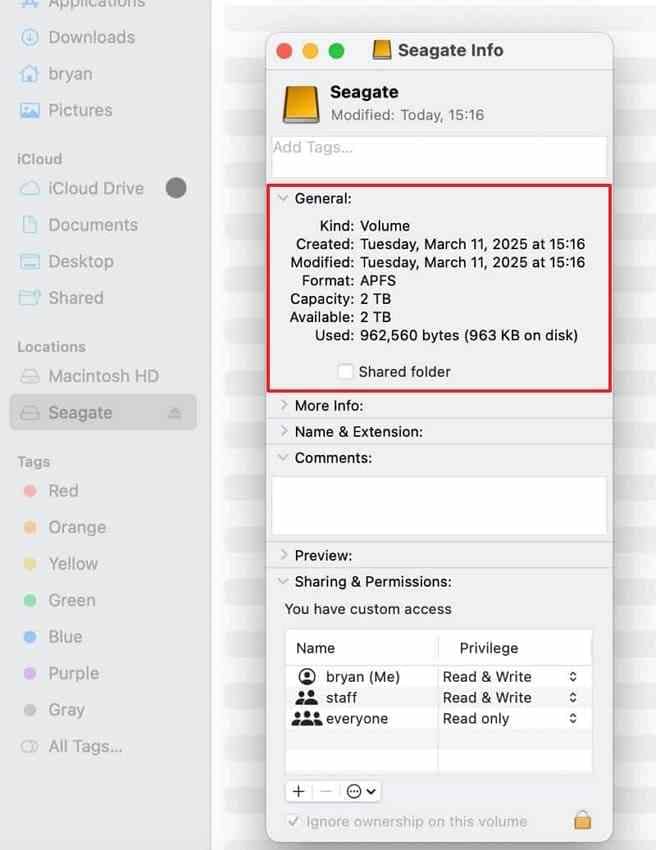Select the Seagate drive in sidebar
The image size is (656, 850).
[x=103, y=413]
